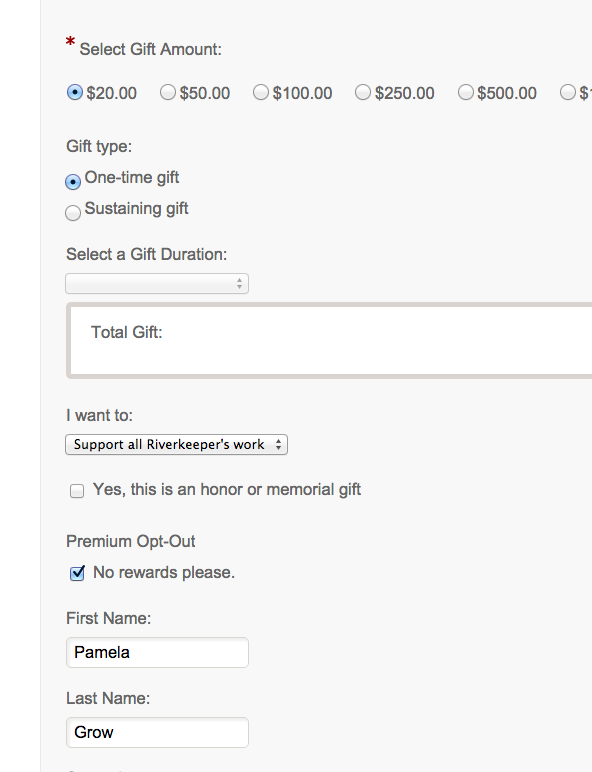
Task: Choose the $500.00 gift amount
Action: [466, 92]
